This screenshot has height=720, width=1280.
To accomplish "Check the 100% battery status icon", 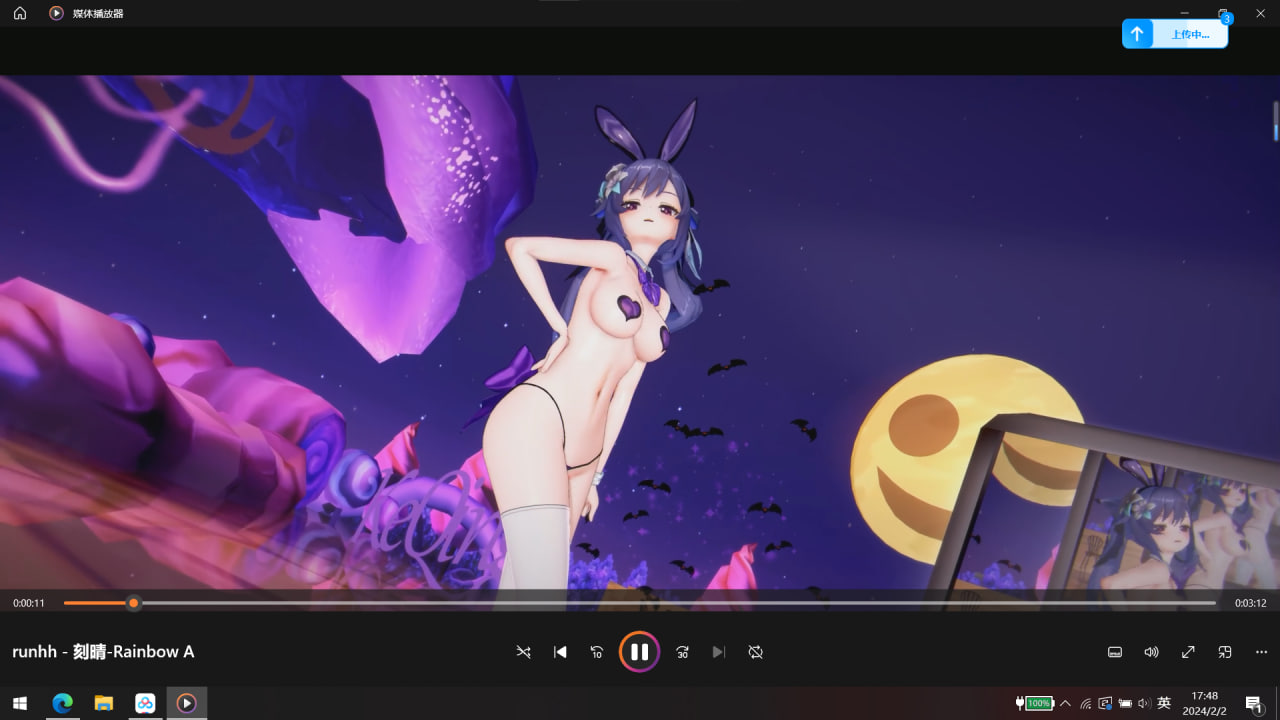I will coord(1035,703).
